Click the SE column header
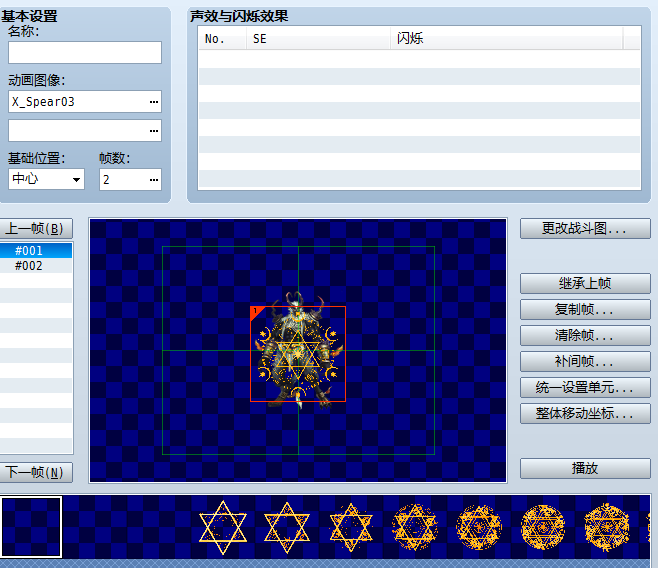Viewport: 658px width, 568px height. 319,39
